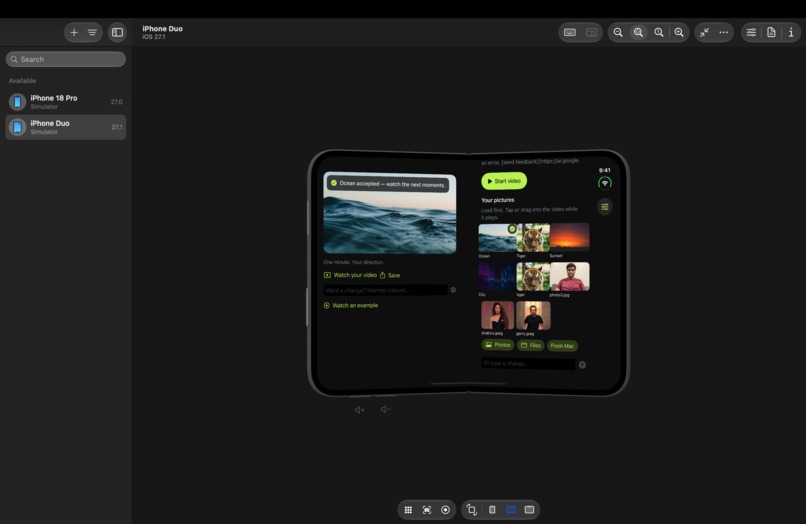Click the send icon beside 'Or type a change'
This screenshot has height=524, width=806.
(x=582, y=365)
